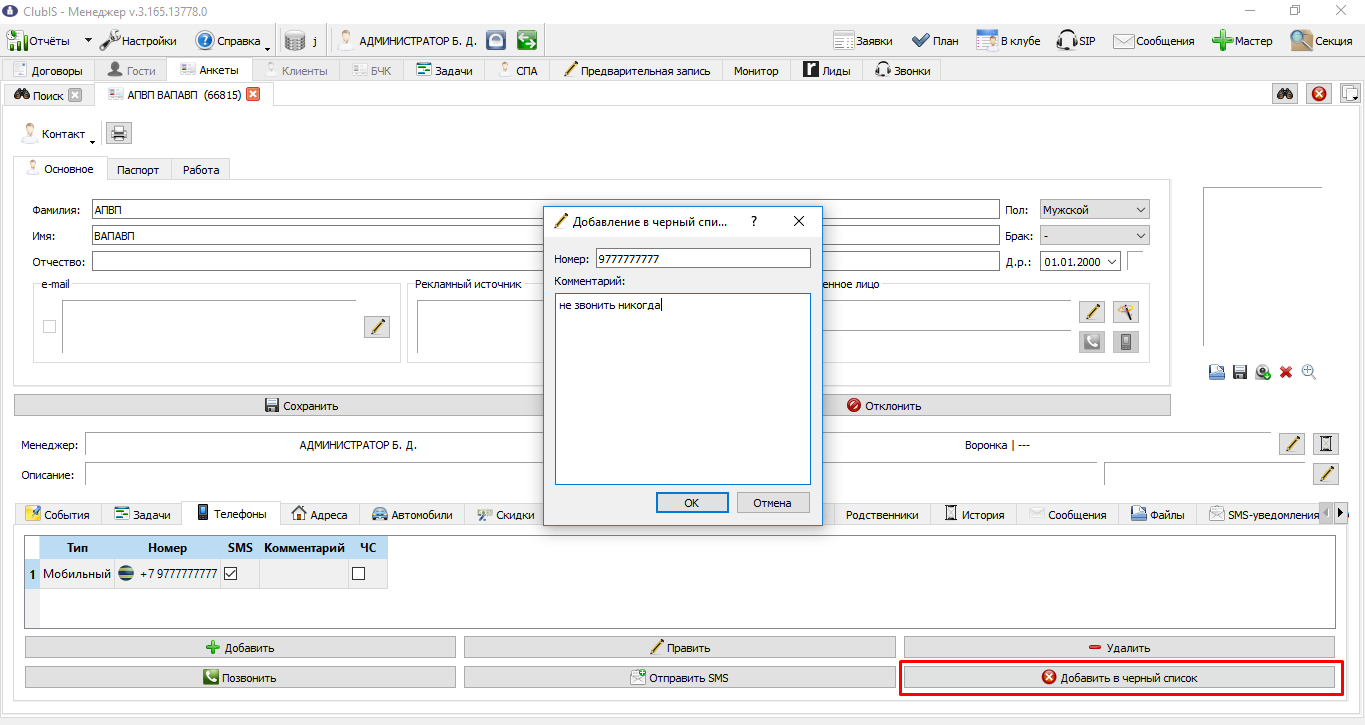Close the АПВП ВАПАВП (66815) subtab

pos(253,94)
